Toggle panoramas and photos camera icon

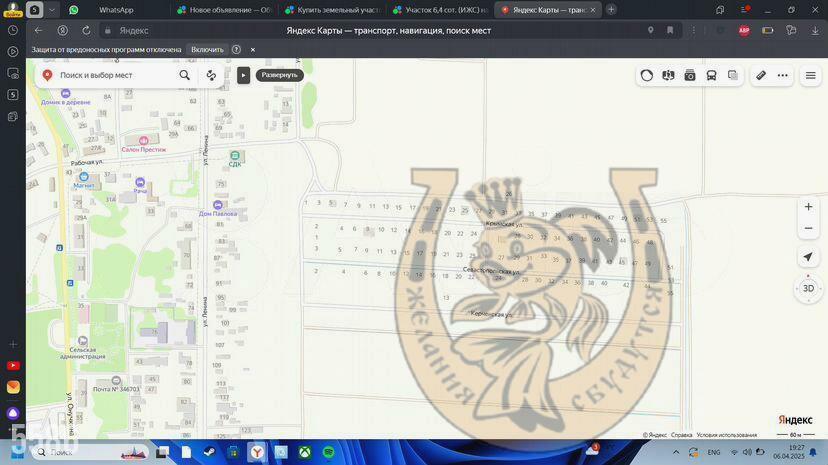point(690,75)
